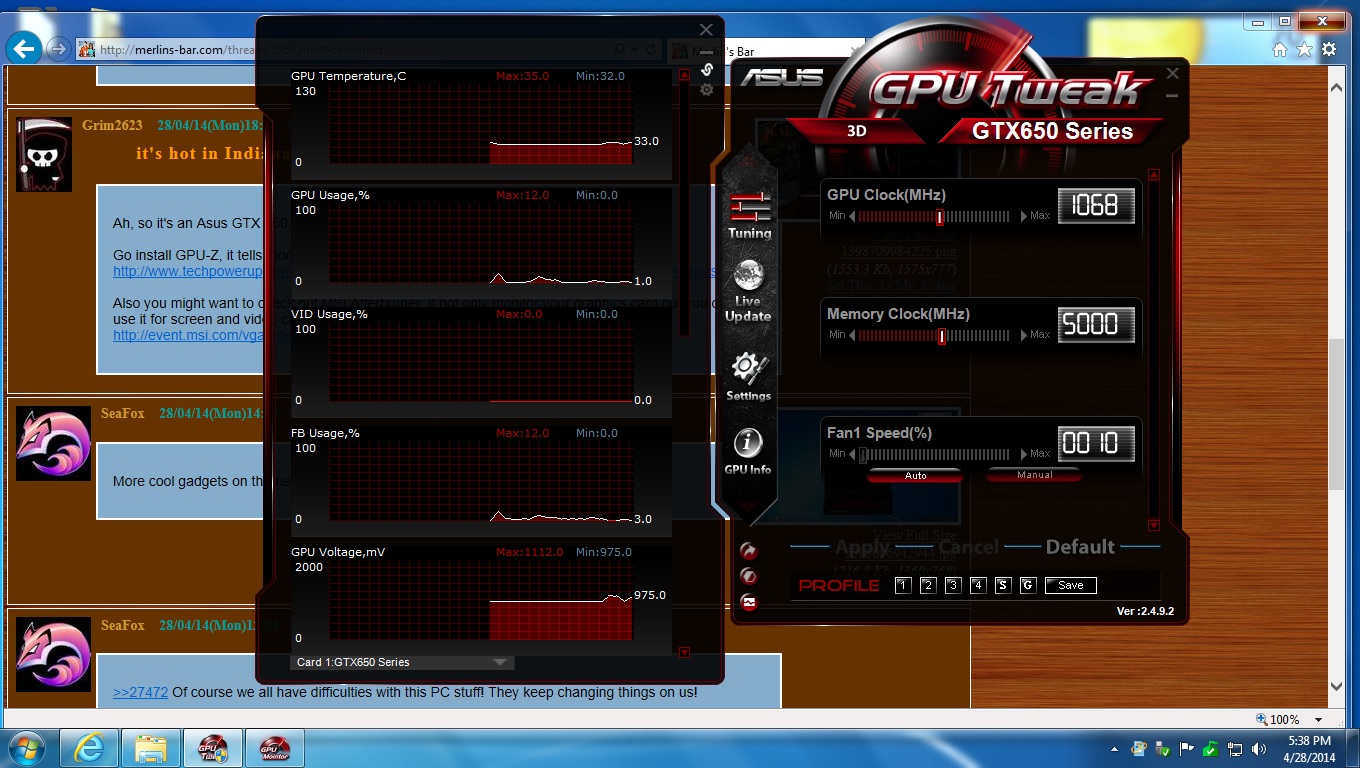Switch to GPU Tweak taskbar item
Screen dimensions: 1360x768
point(213,748)
